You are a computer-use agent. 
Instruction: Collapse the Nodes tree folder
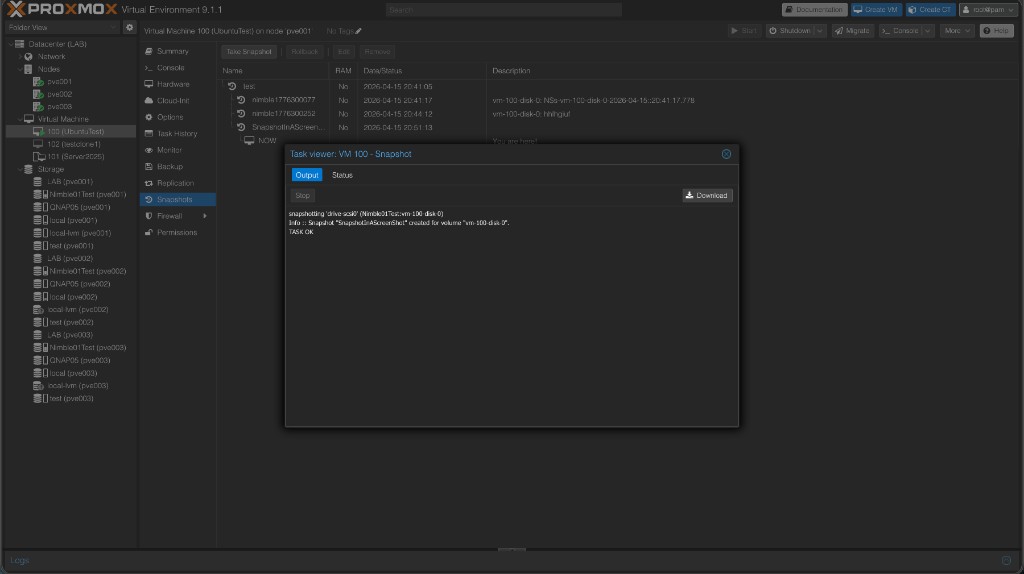click(x=19, y=69)
